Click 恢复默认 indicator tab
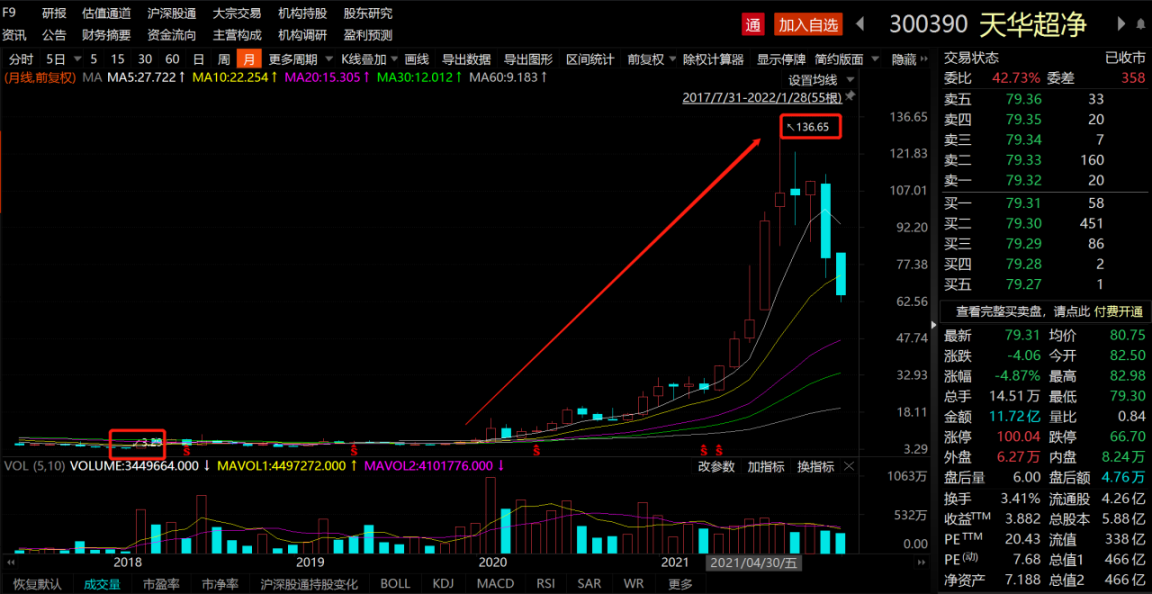The width and height of the screenshot is (1152, 594). pyautogui.click(x=37, y=584)
